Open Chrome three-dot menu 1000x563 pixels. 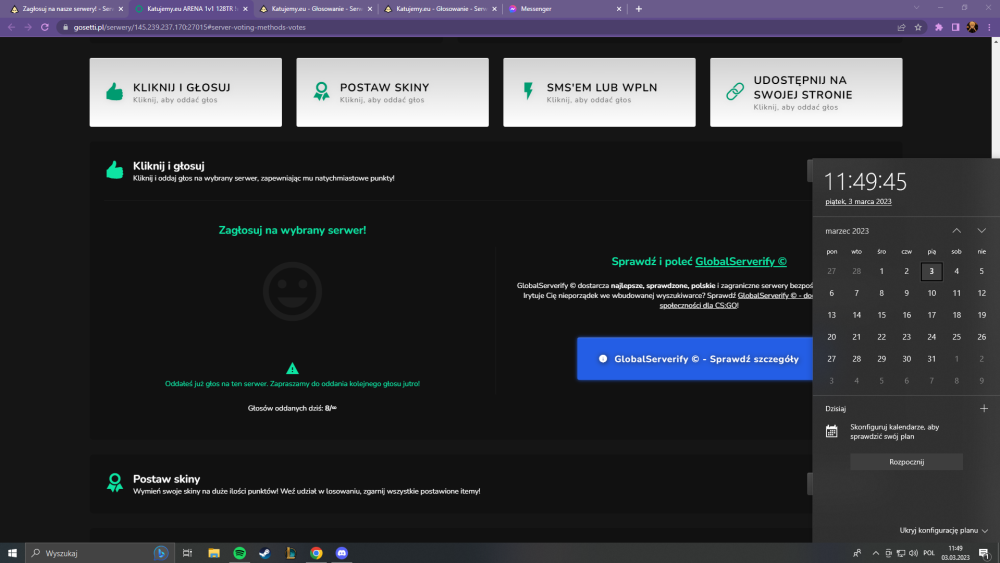989,27
